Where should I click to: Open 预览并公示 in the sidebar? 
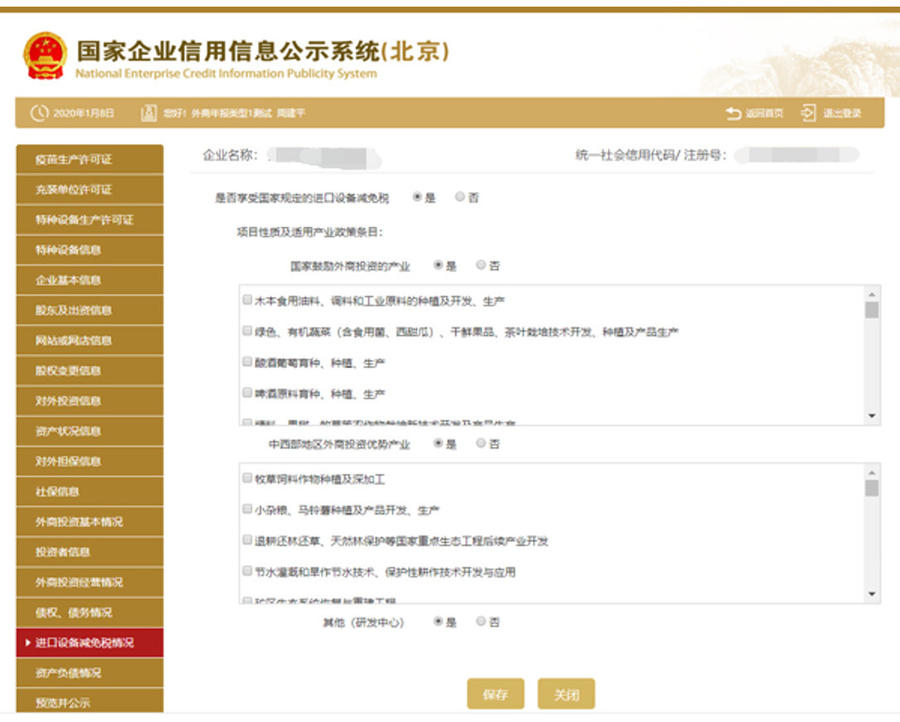(90, 701)
